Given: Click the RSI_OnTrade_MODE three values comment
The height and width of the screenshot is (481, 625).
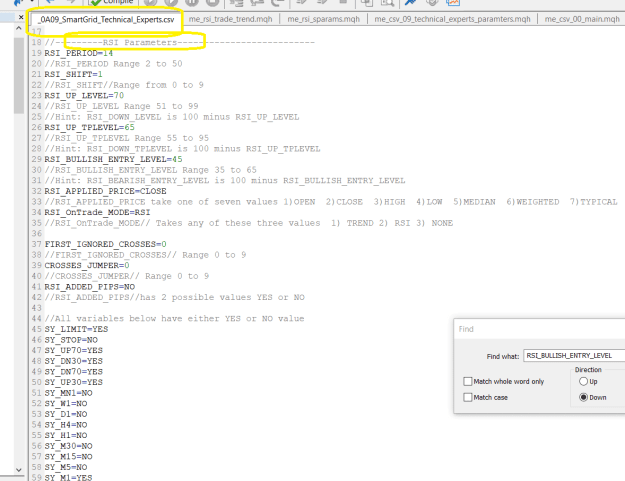Looking at the screenshot, I should coord(249,223).
